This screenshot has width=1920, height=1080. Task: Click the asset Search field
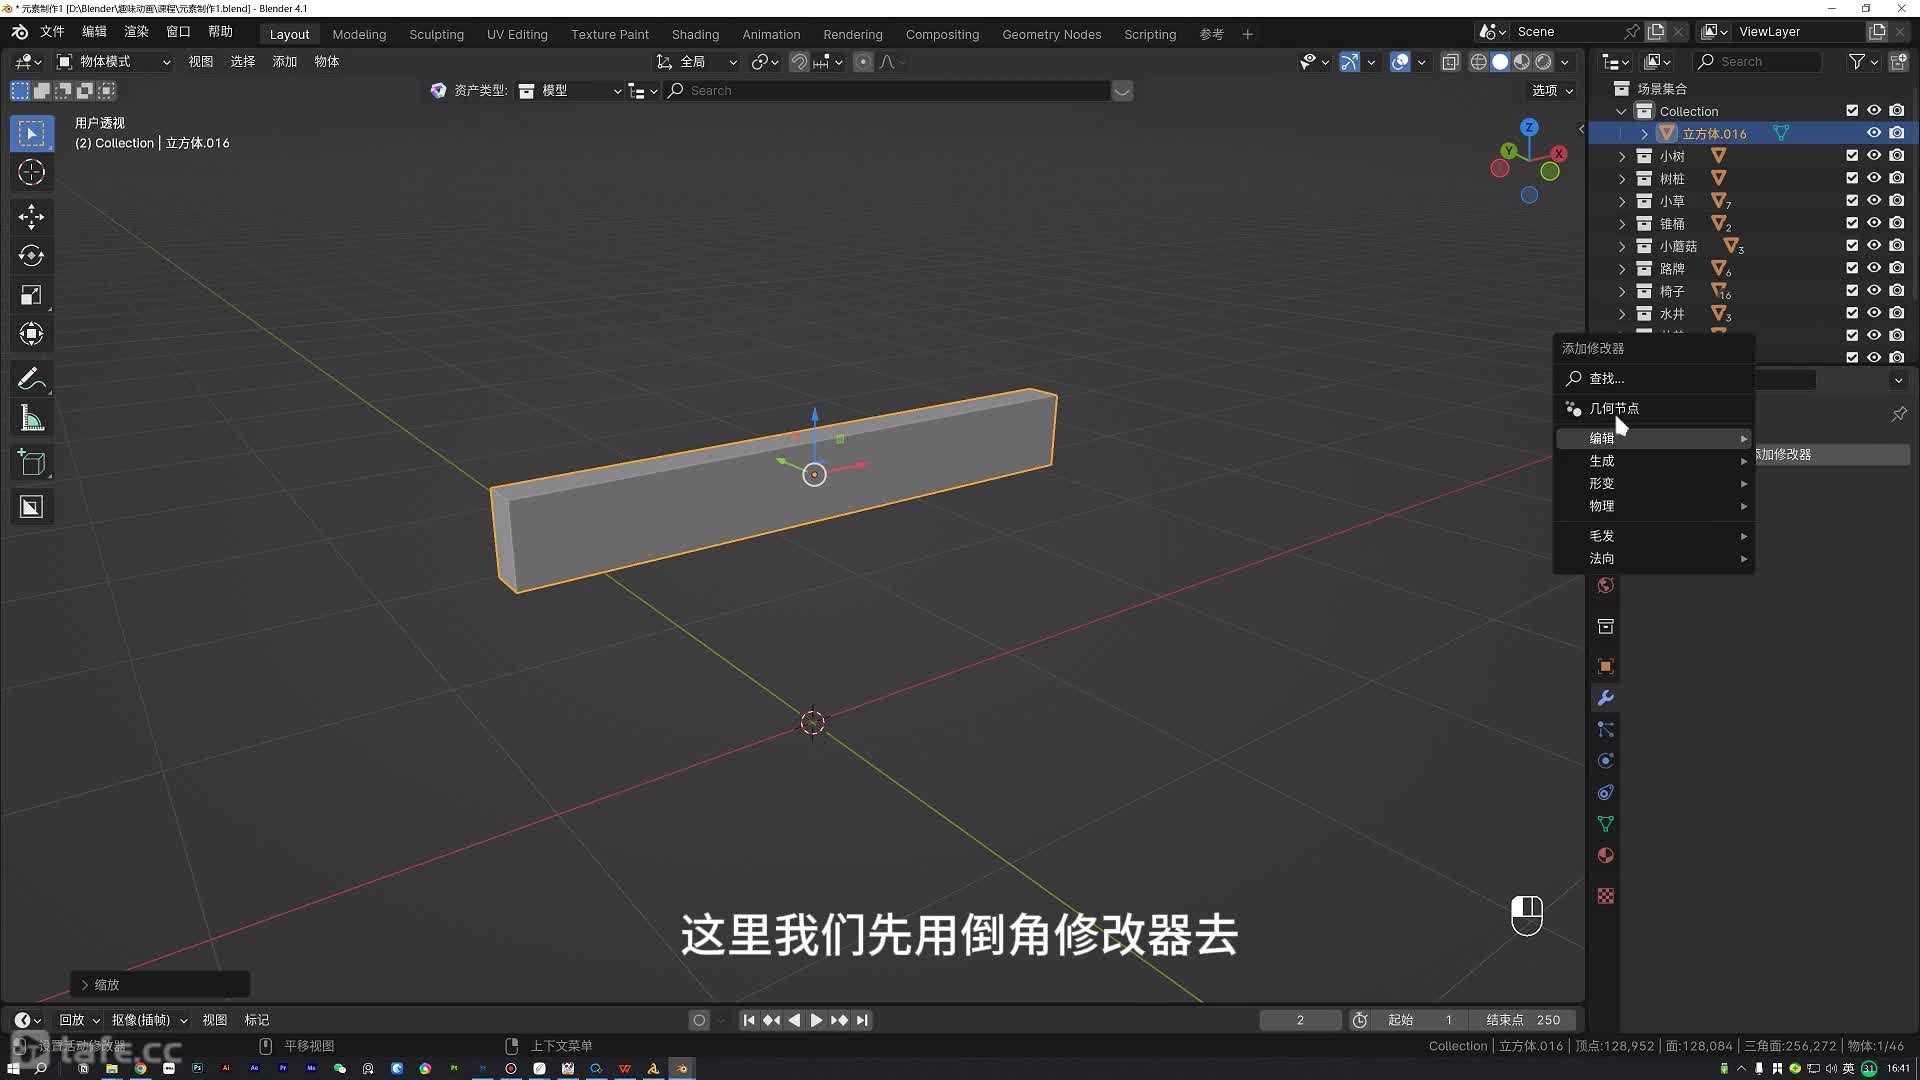(887, 91)
